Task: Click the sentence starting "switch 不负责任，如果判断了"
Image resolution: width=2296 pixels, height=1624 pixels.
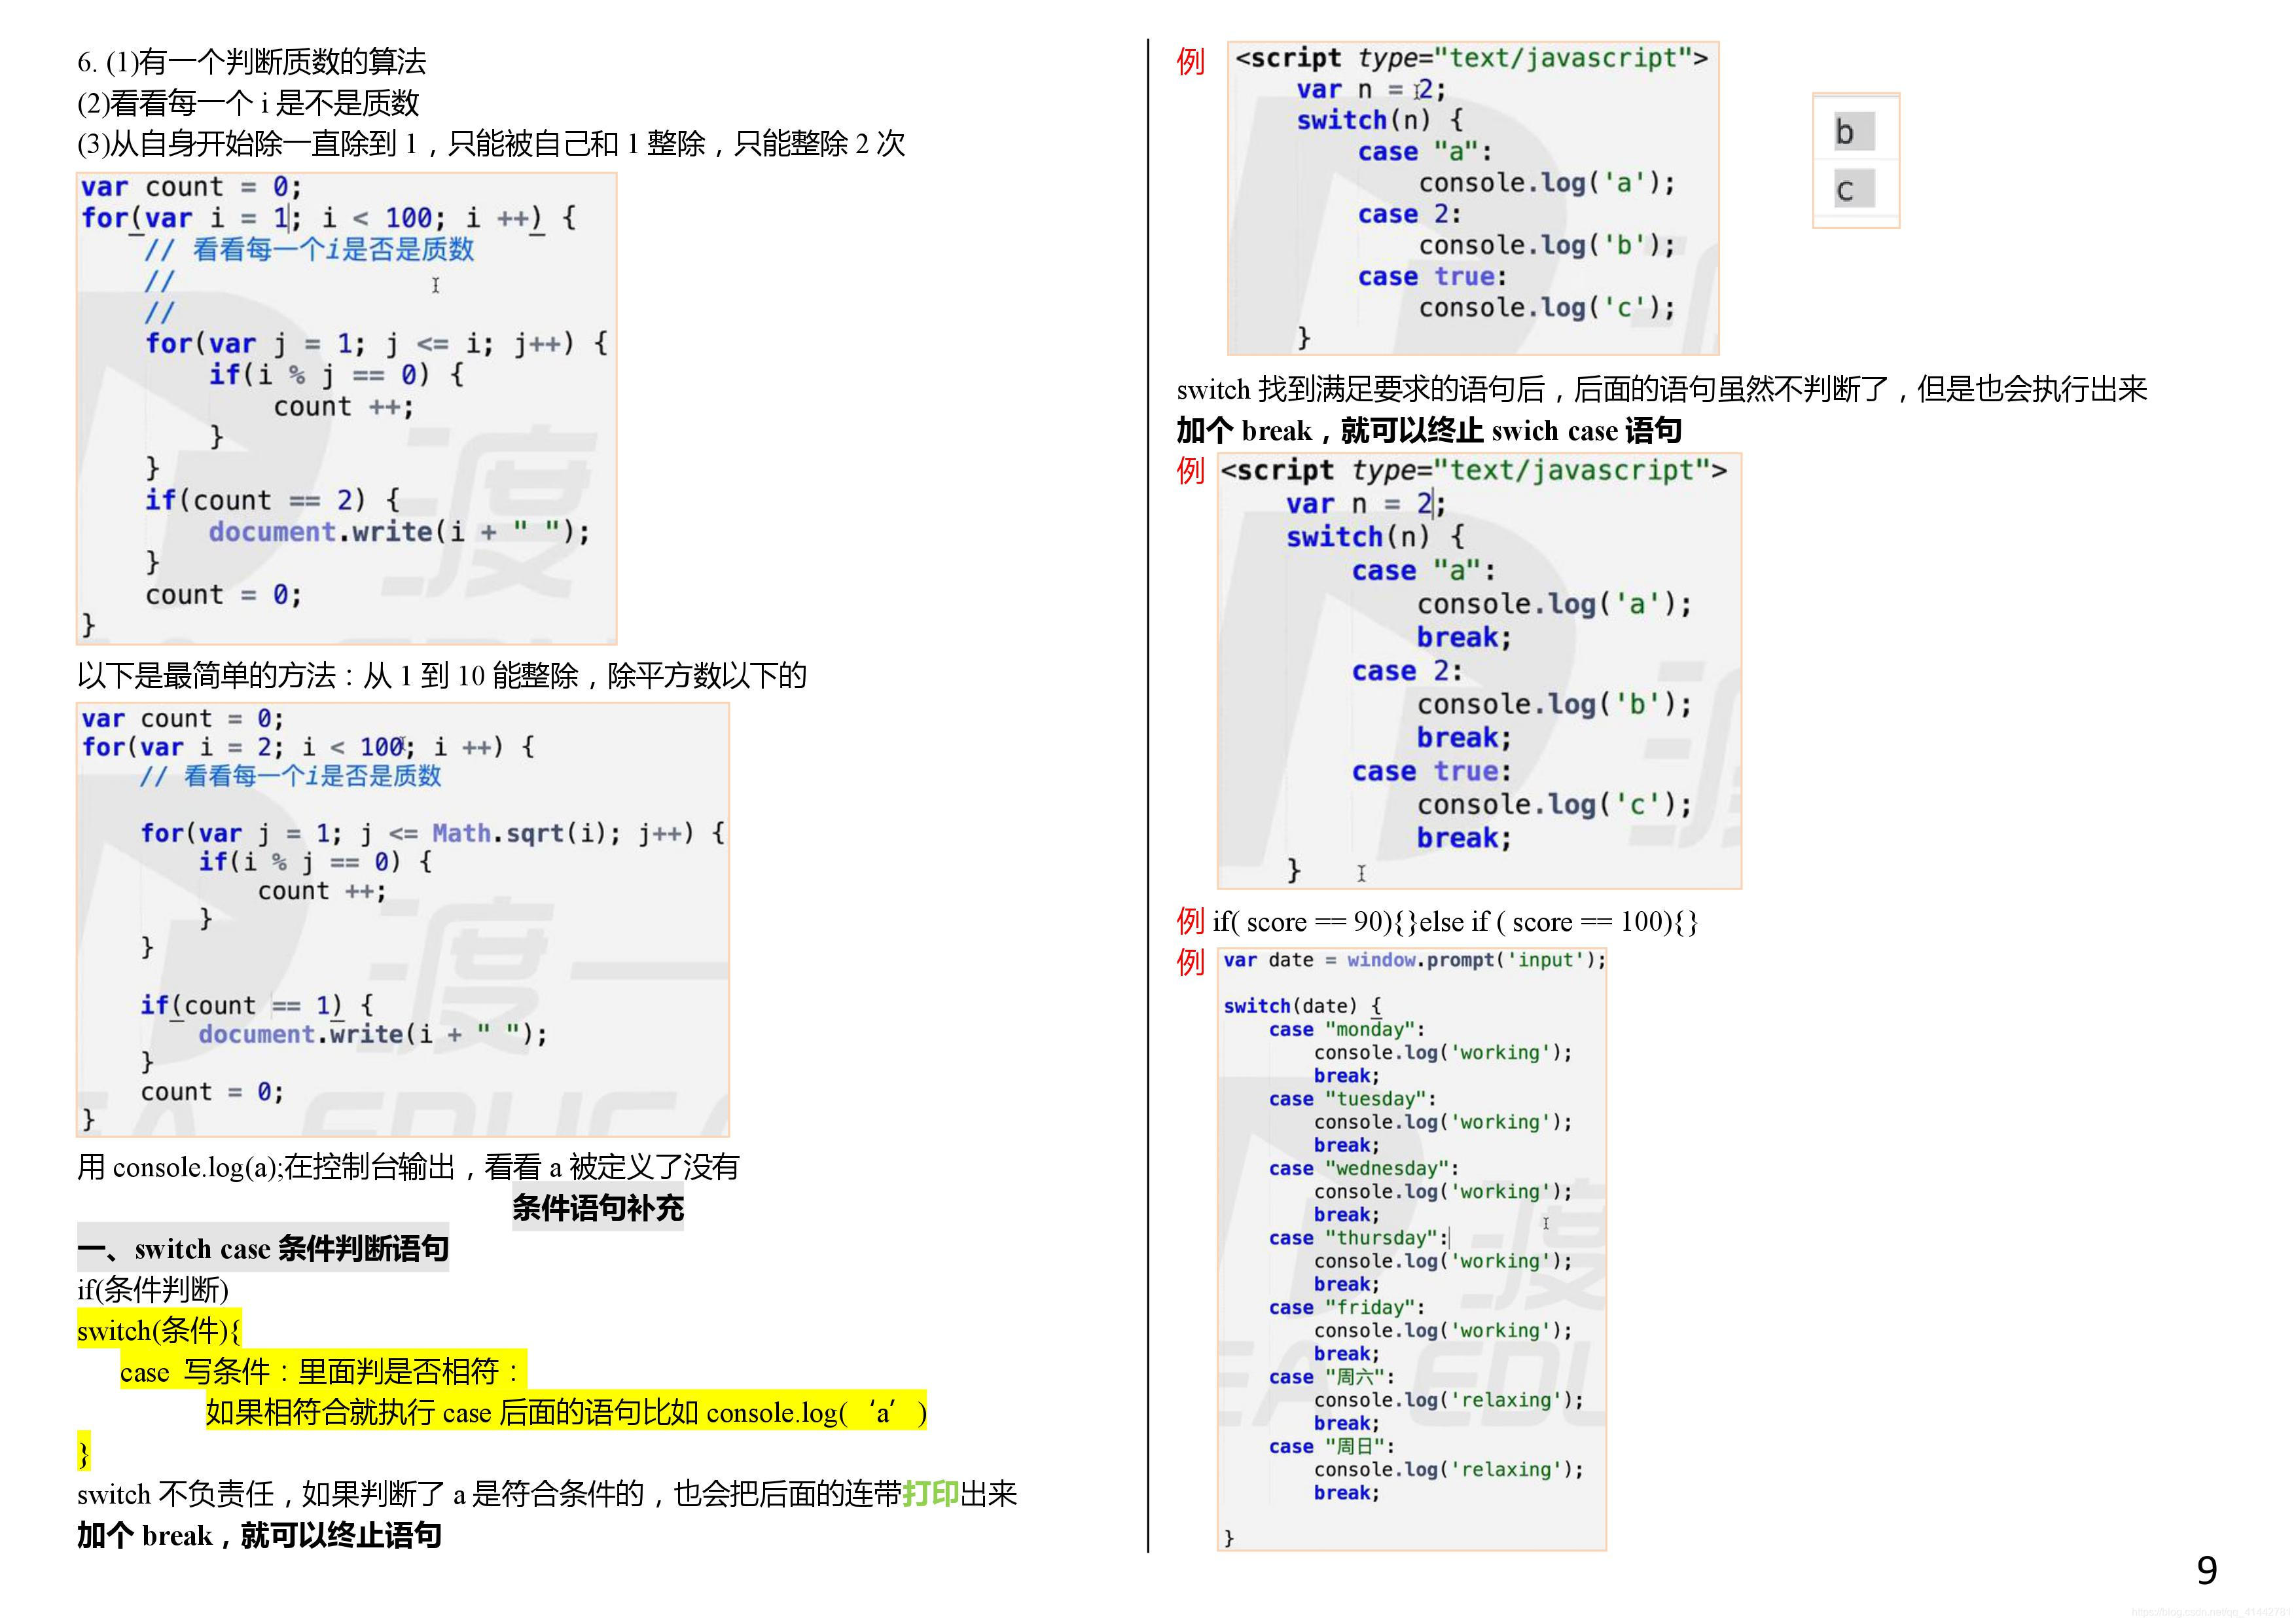Action: [547, 1494]
